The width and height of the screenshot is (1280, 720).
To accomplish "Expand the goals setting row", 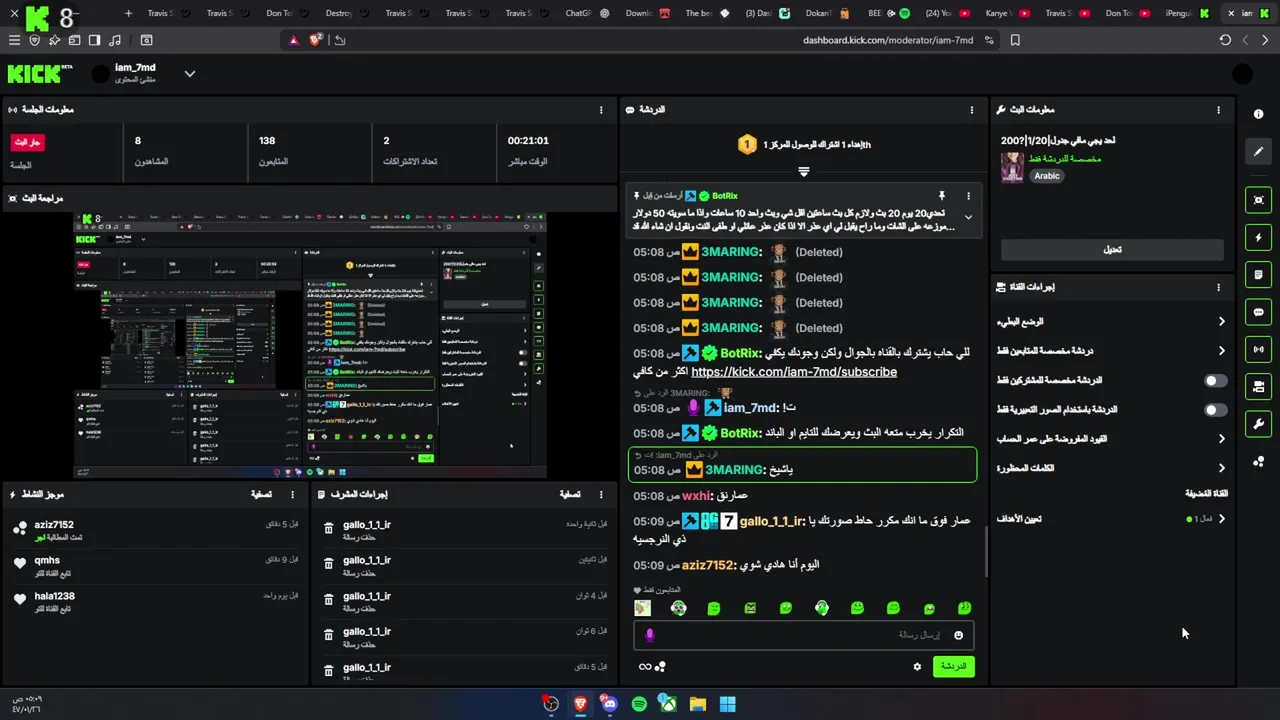I will pos(1110,519).
